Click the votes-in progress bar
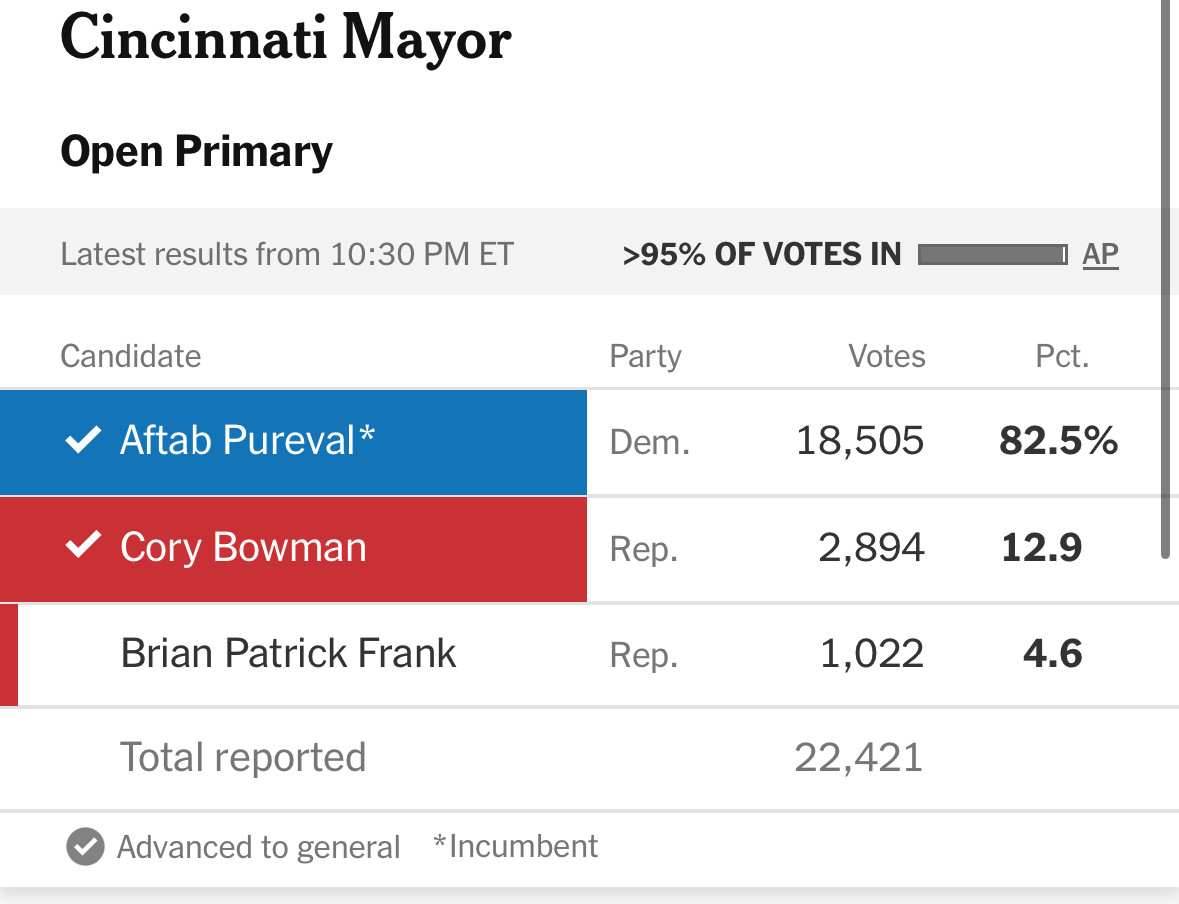Viewport: 1179px width, 904px height. click(x=993, y=255)
